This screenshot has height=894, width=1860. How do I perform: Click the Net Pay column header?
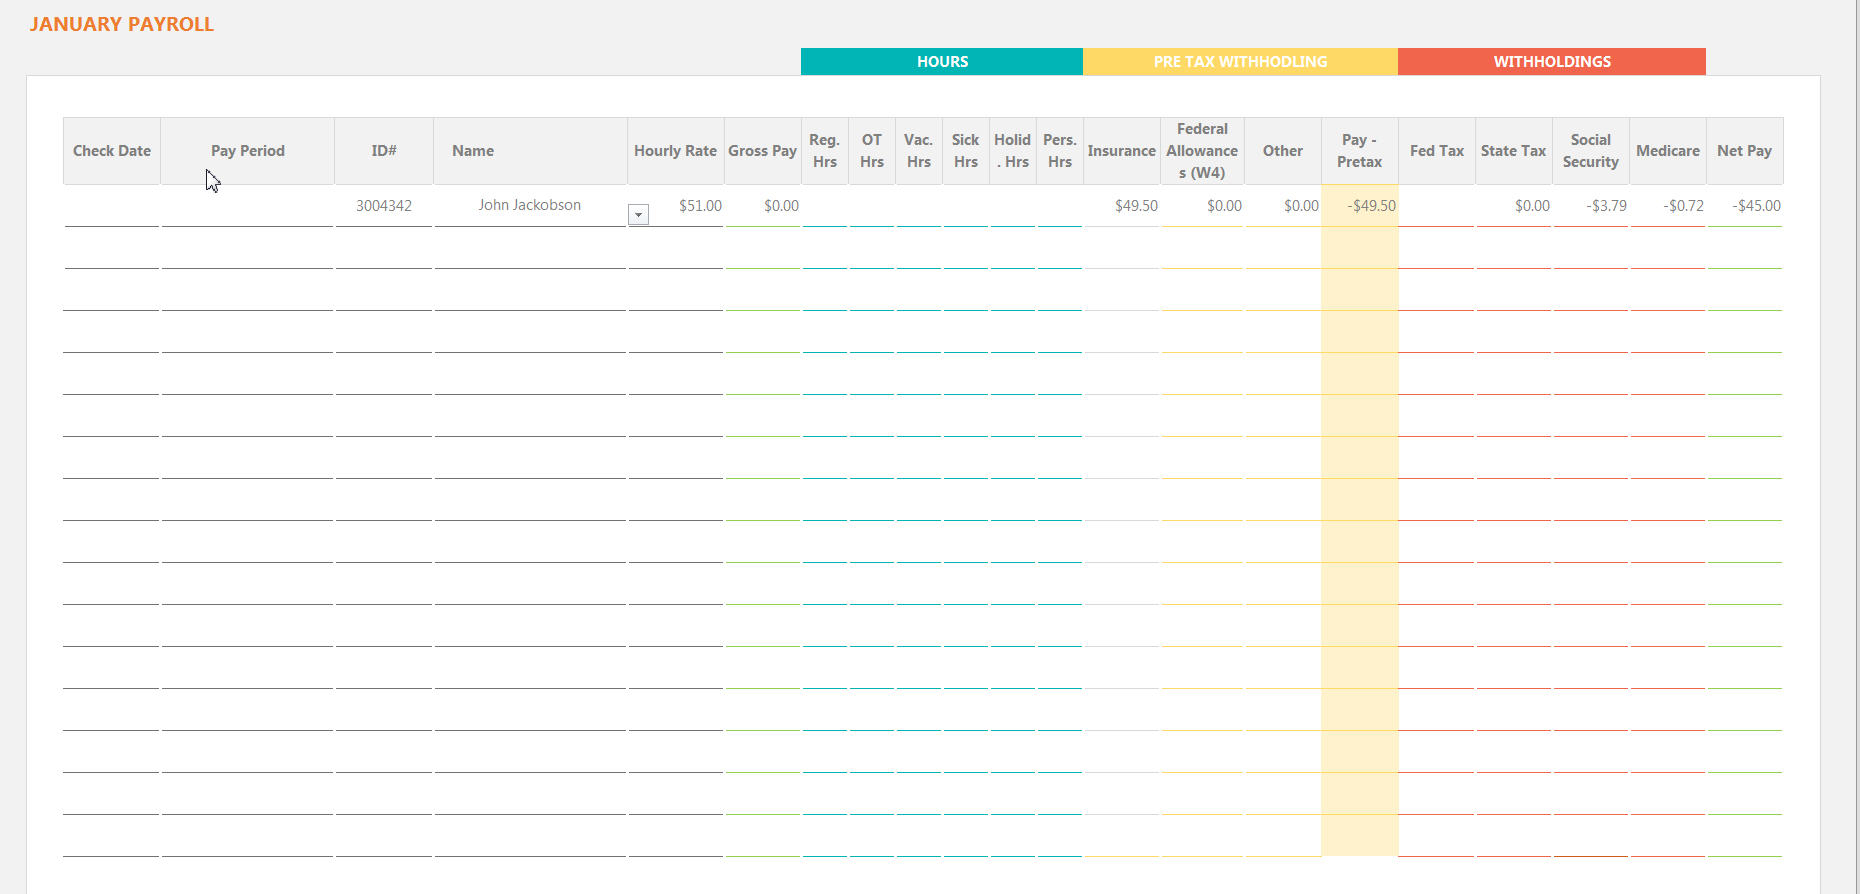[x=1744, y=151]
